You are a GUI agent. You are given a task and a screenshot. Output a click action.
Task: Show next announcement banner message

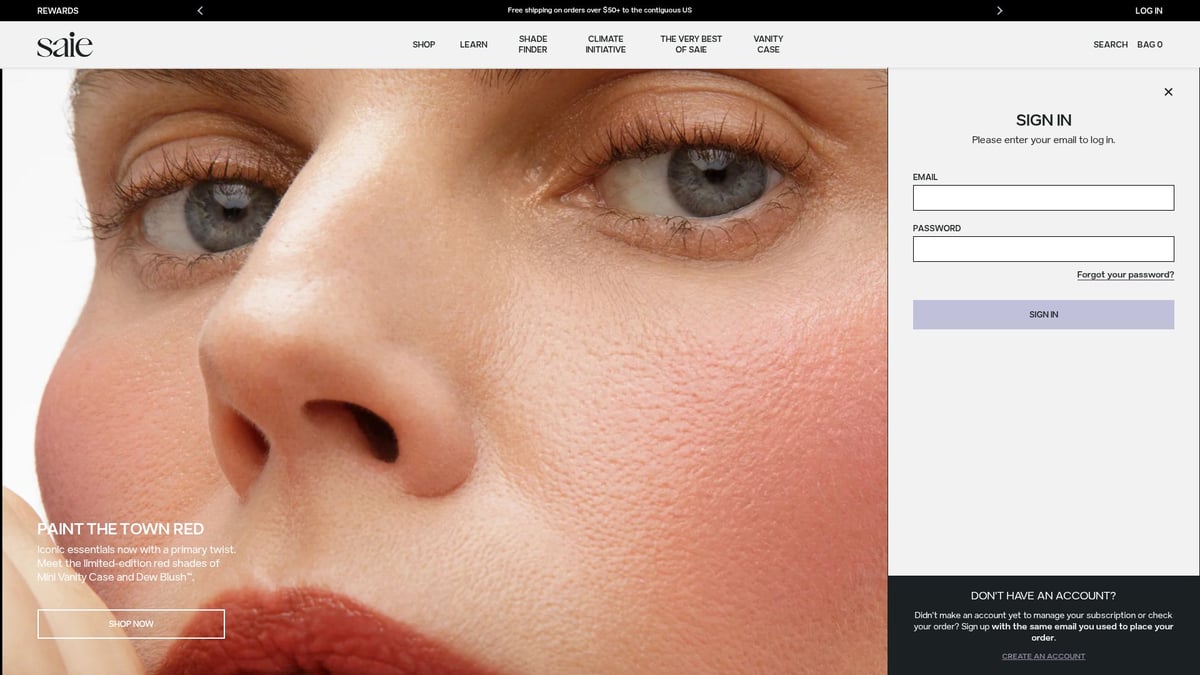[x=999, y=10]
